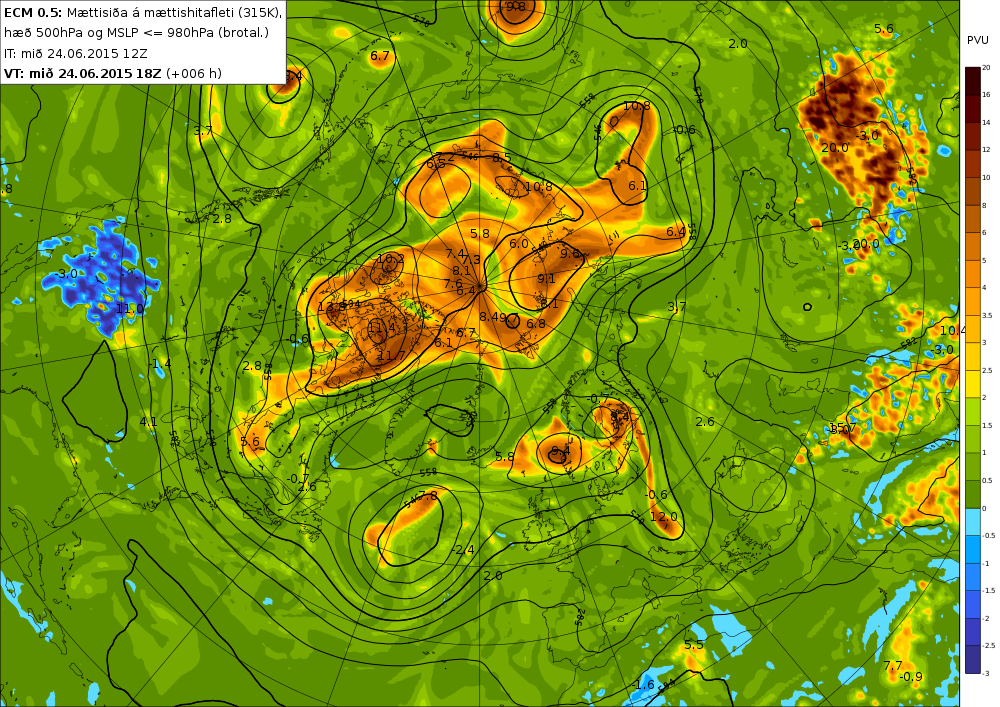The image size is (1000, 707).
Task: Click the 11.0 value in the blue patch
Action: point(129,309)
